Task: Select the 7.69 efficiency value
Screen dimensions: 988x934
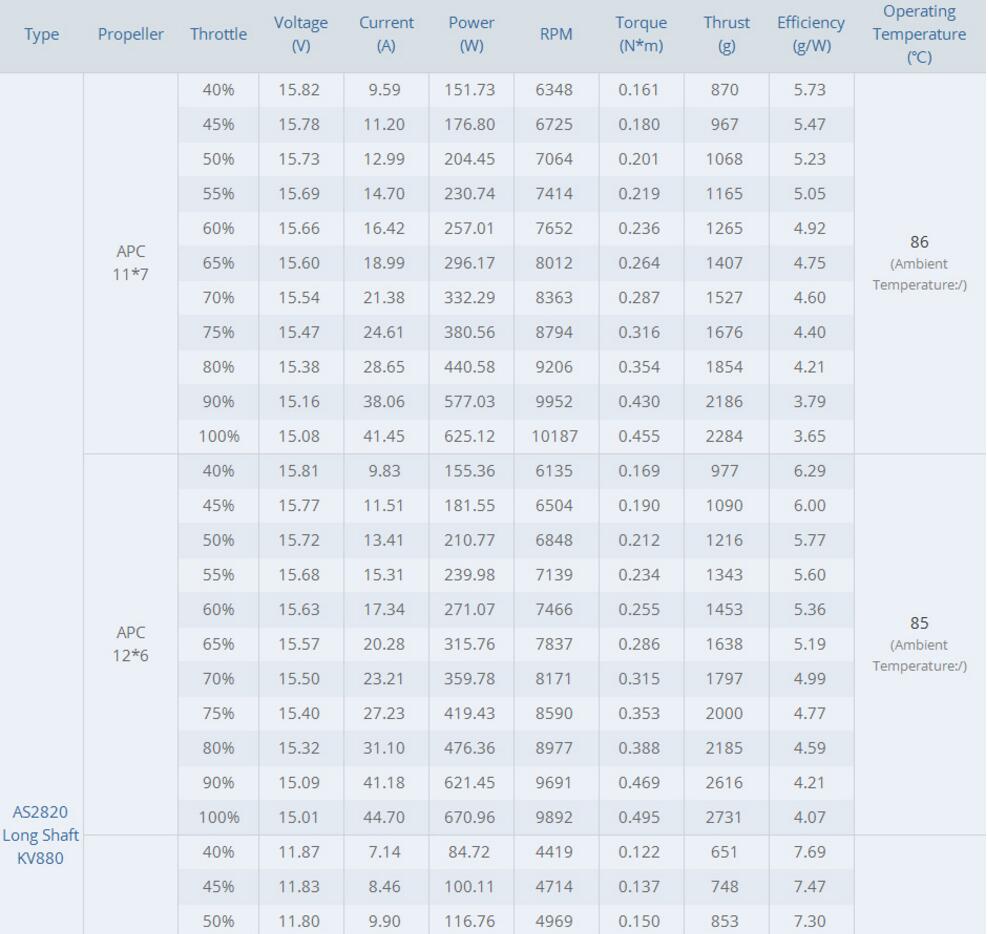Action: (x=809, y=852)
